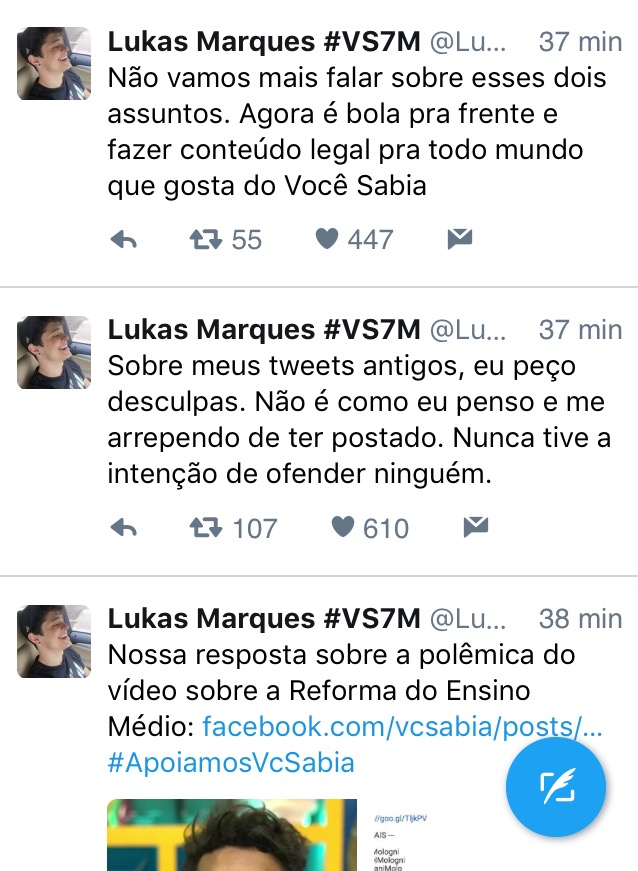The height and width of the screenshot is (871, 638).
Task: Reply to the tweet about 'Você Sabia' content
Action: [124, 240]
